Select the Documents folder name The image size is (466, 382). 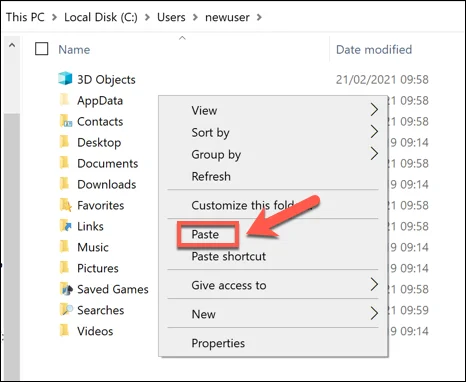pyautogui.click(x=108, y=163)
